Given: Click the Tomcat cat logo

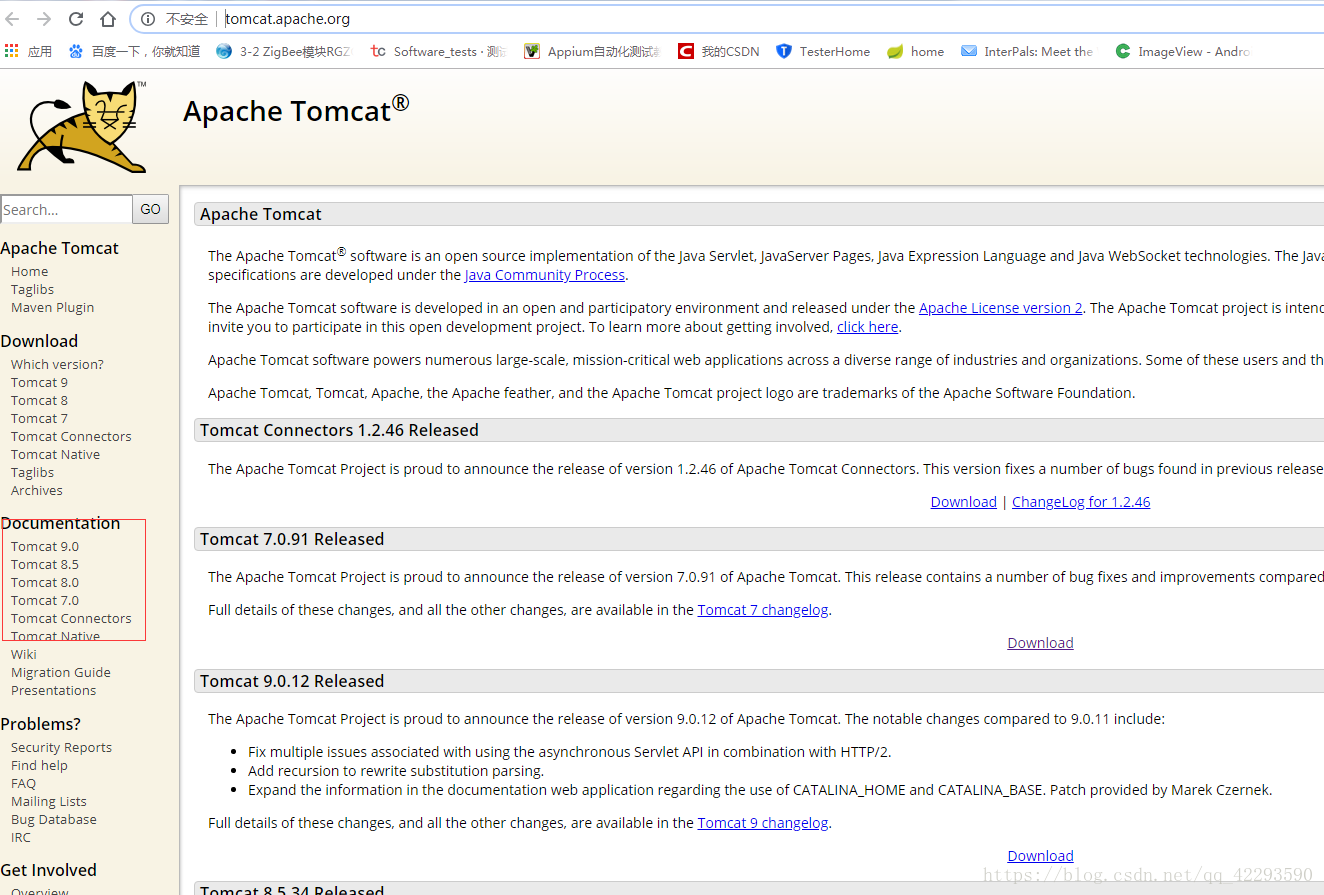Looking at the screenshot, I should click(x=82, y=127).
